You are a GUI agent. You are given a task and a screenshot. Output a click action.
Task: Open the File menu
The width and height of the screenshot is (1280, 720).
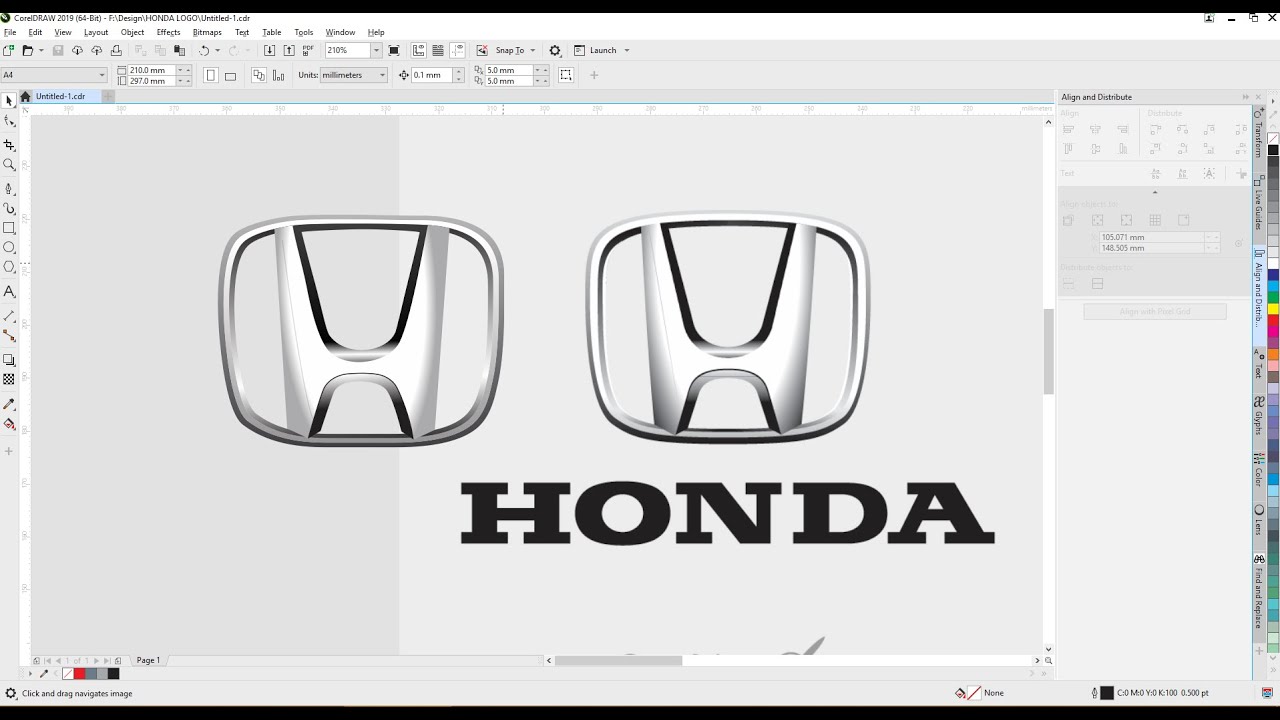point(10,32)
